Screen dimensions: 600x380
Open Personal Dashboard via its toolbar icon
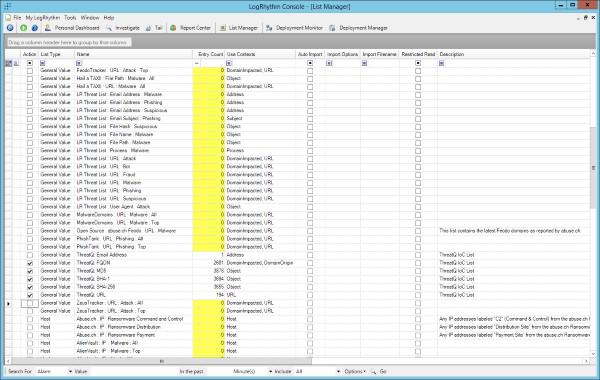(47, 28)
